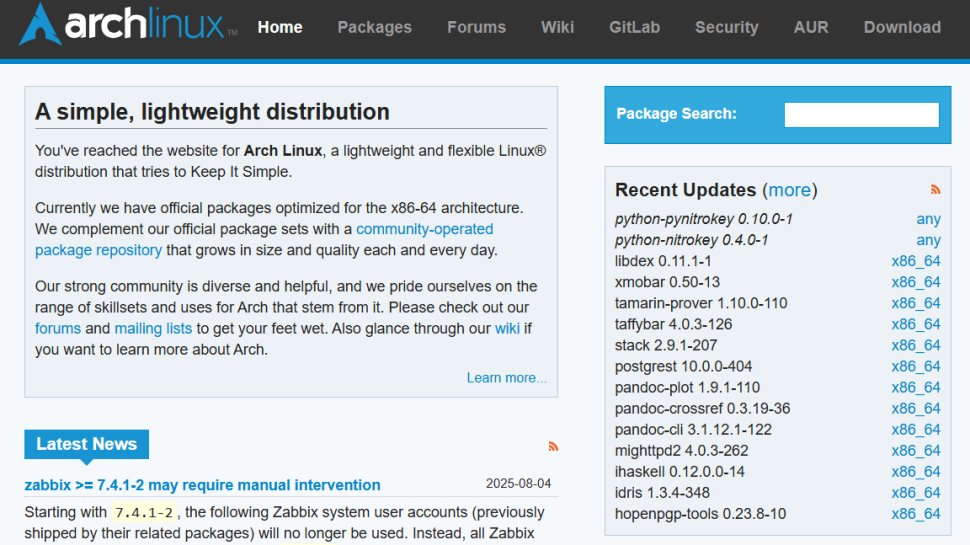Screen dimensions: 970x545
Task: Click x86_64 link in the ihaskell row
Action: [916, 471]
